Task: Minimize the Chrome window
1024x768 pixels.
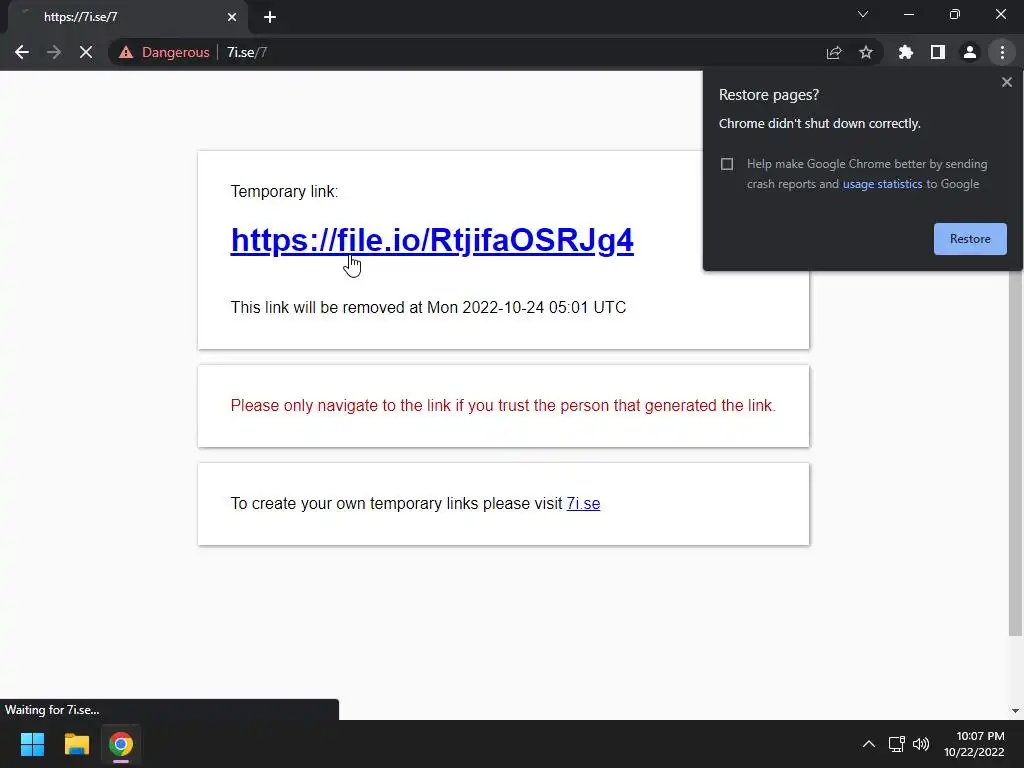Action: click(908, 14)
